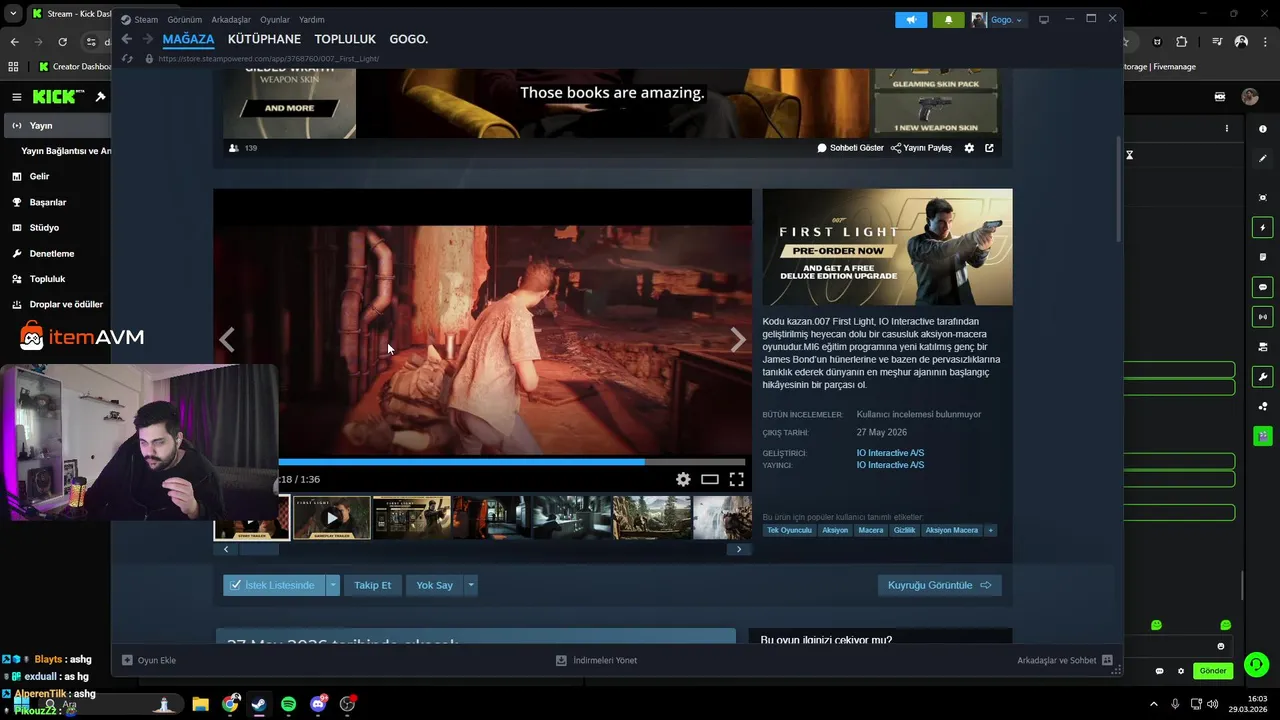Open Kick chat settings gear

coord(1181,671)
